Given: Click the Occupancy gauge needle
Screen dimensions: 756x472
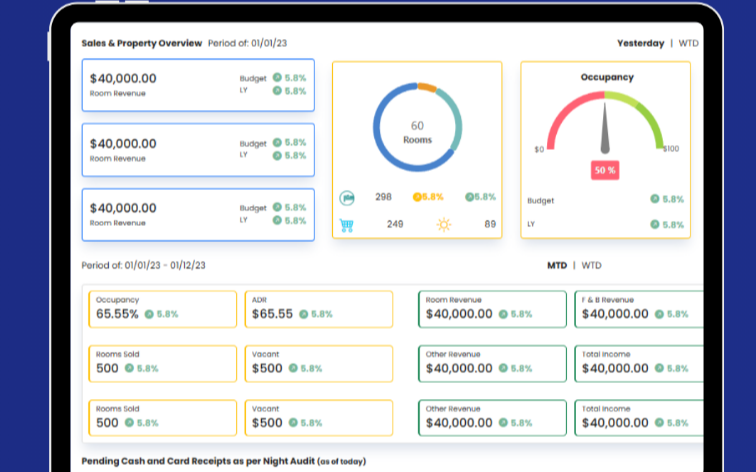Looking at the screenshot, I should tap(605, 128).
